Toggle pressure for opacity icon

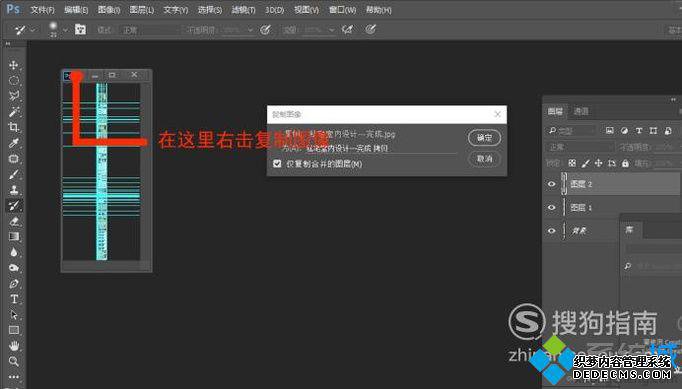[x=265, y=30]
